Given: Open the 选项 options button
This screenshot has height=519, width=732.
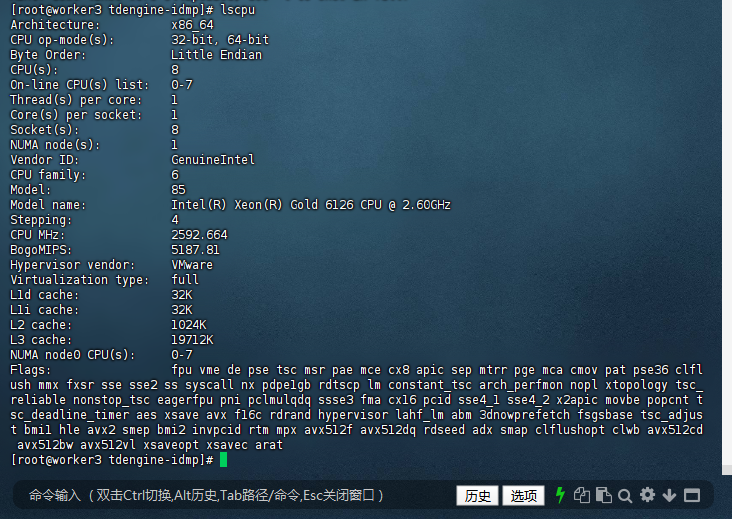Looking at the screenshot, I should pyautogui.click(x=523, y=495).
